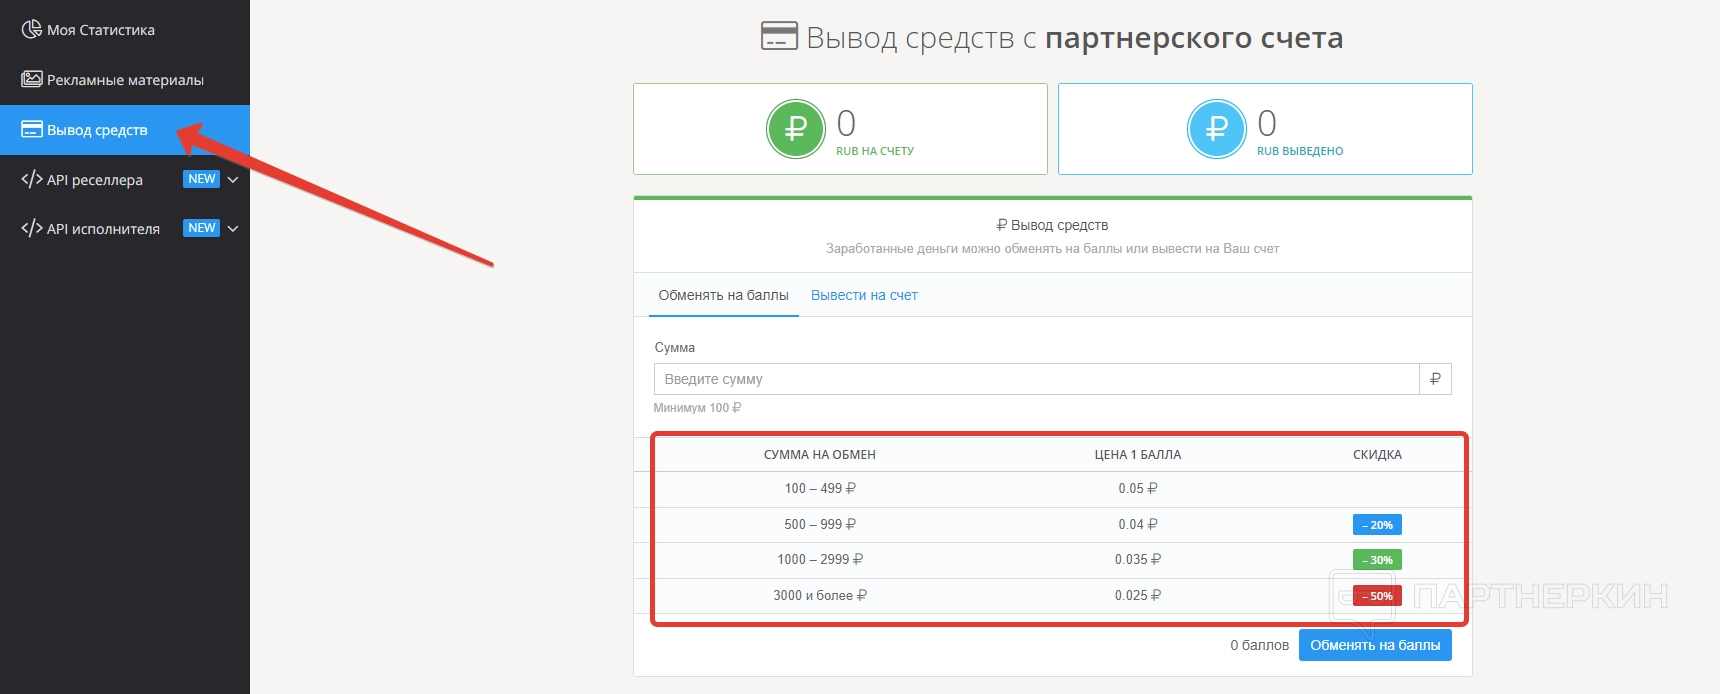
Task: Click the 0.05 ₽ price cell
Action: click(x=1138, y=489)
